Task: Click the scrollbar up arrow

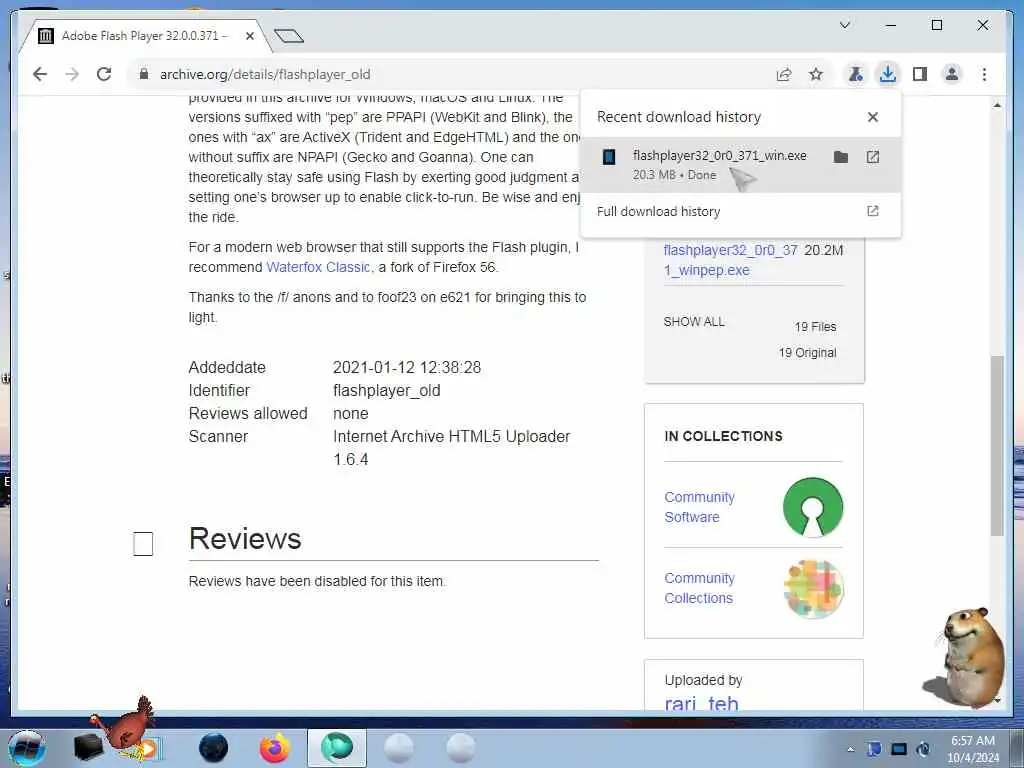Action: (997, 105)
